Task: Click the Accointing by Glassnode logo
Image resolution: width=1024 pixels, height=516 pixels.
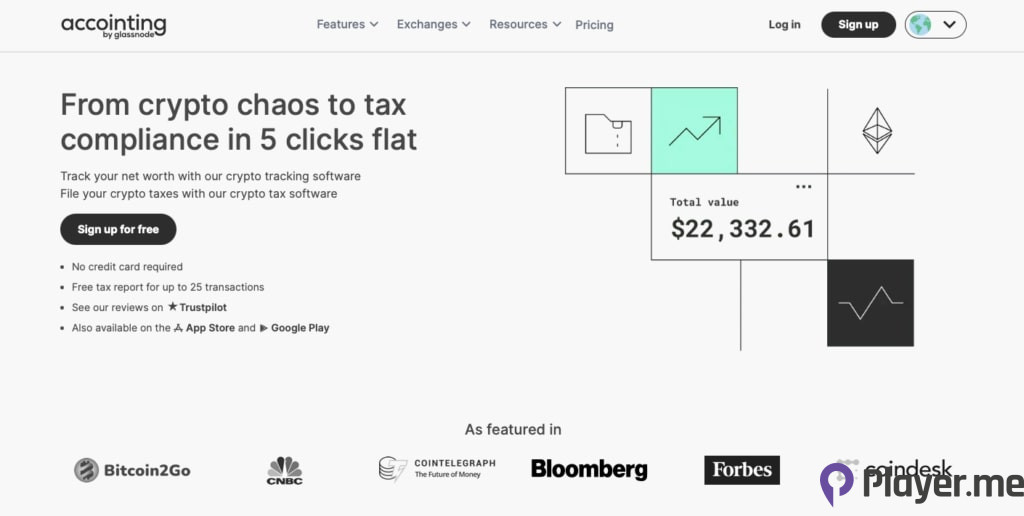Action: tap(113, 26)
